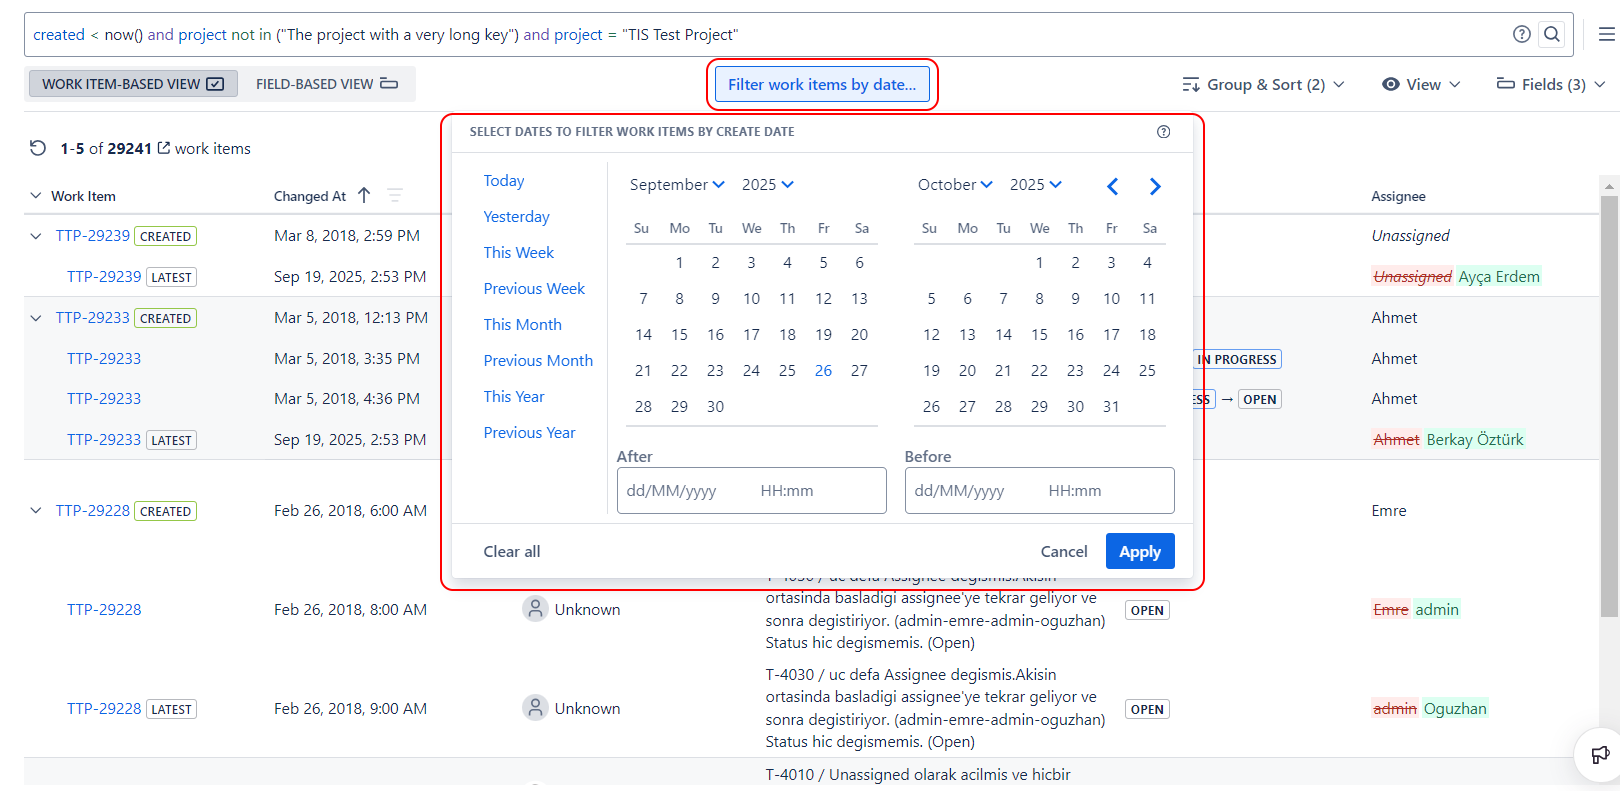Open the feedback megaphone icon
The width and height of the screenshot is (1620, 791).
(1600, 755)
